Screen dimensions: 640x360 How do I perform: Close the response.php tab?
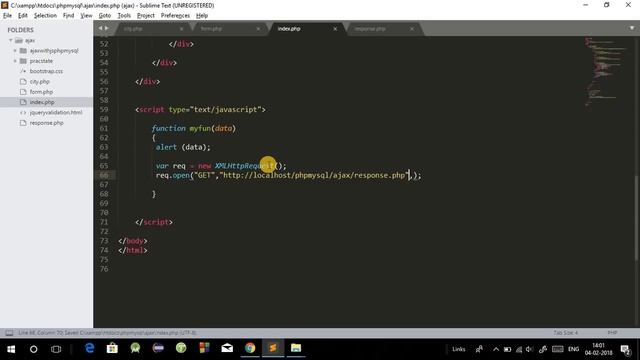coord(412,29)
